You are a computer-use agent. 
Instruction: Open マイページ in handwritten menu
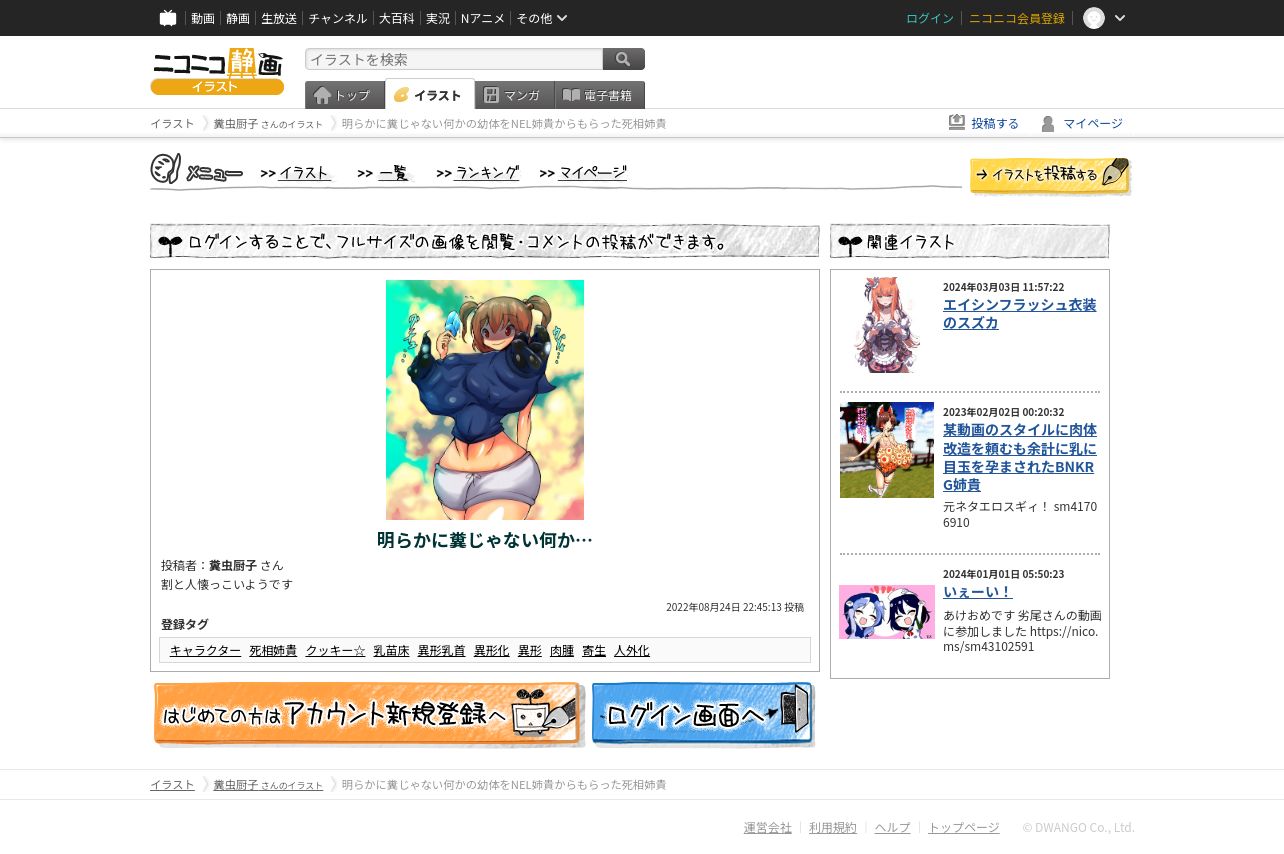(x=592, y=173)
